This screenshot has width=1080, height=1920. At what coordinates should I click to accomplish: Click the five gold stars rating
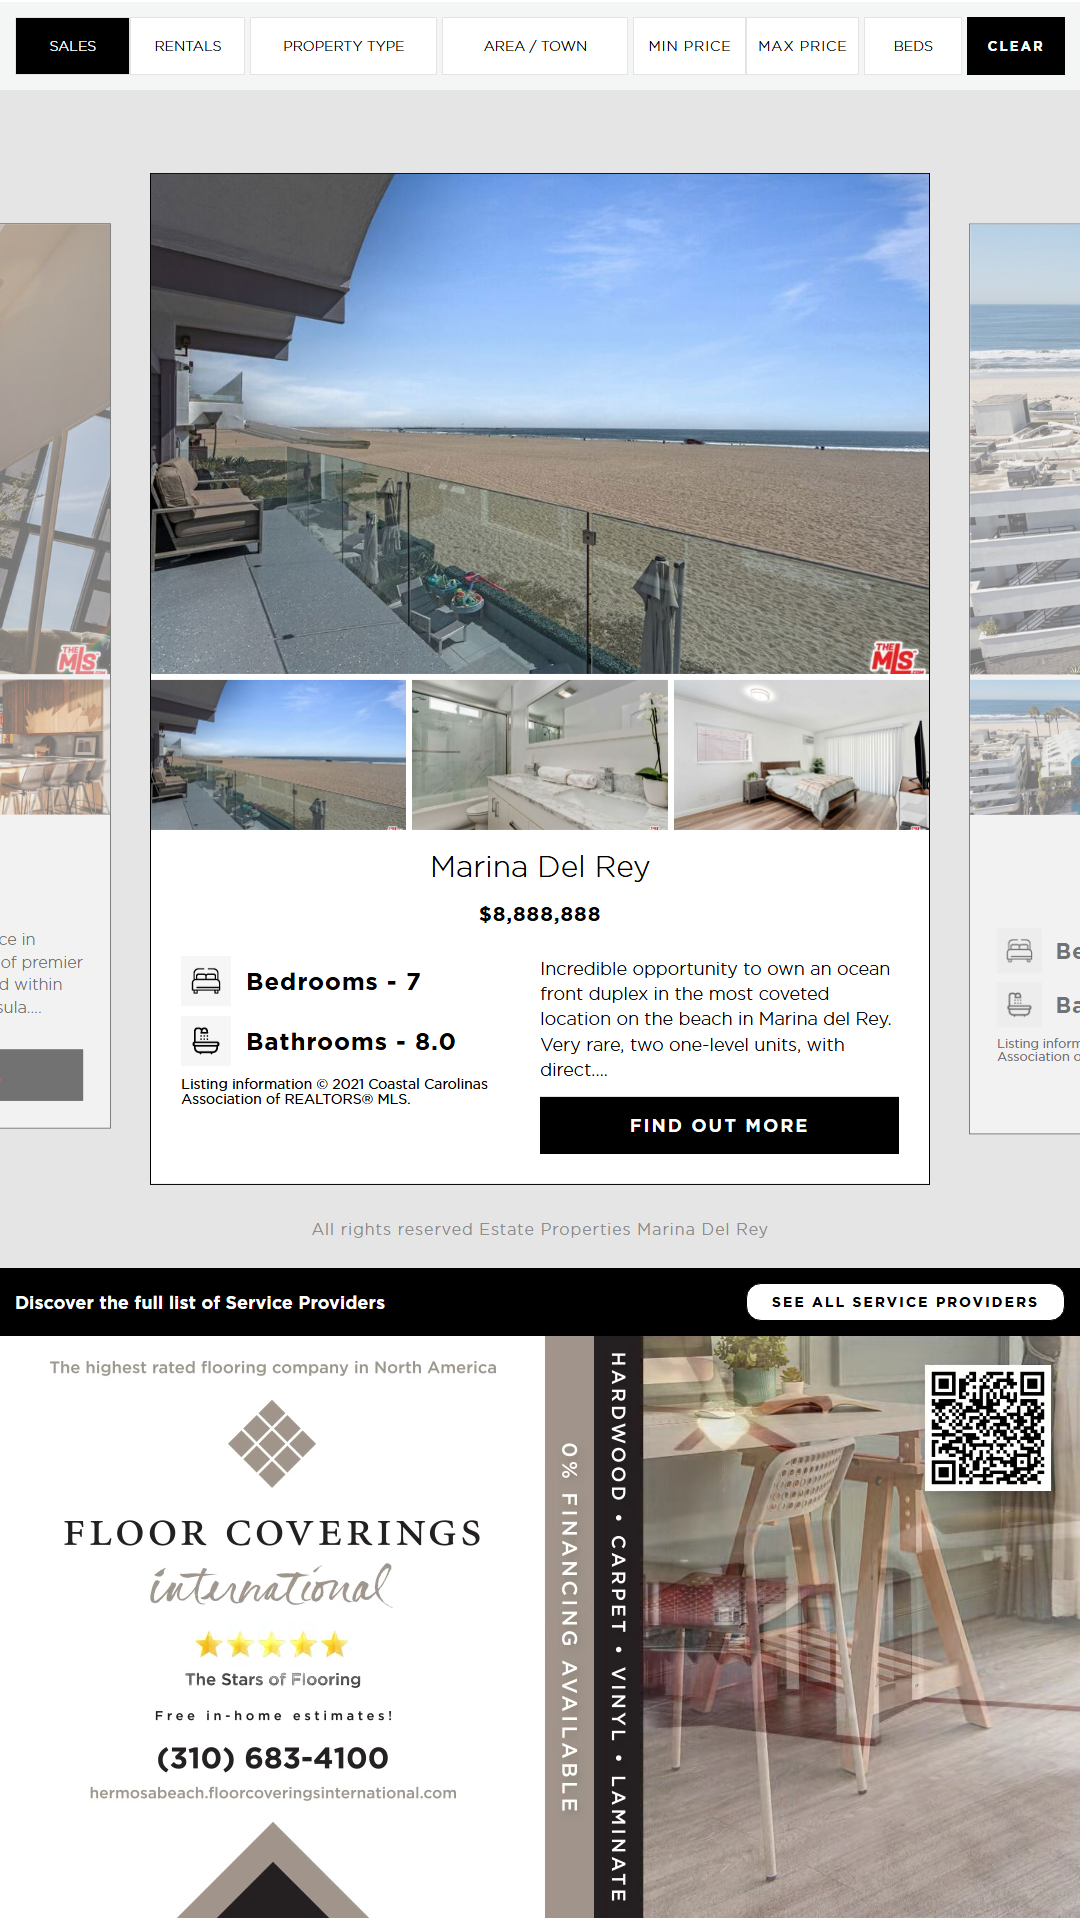(272, 1645)
